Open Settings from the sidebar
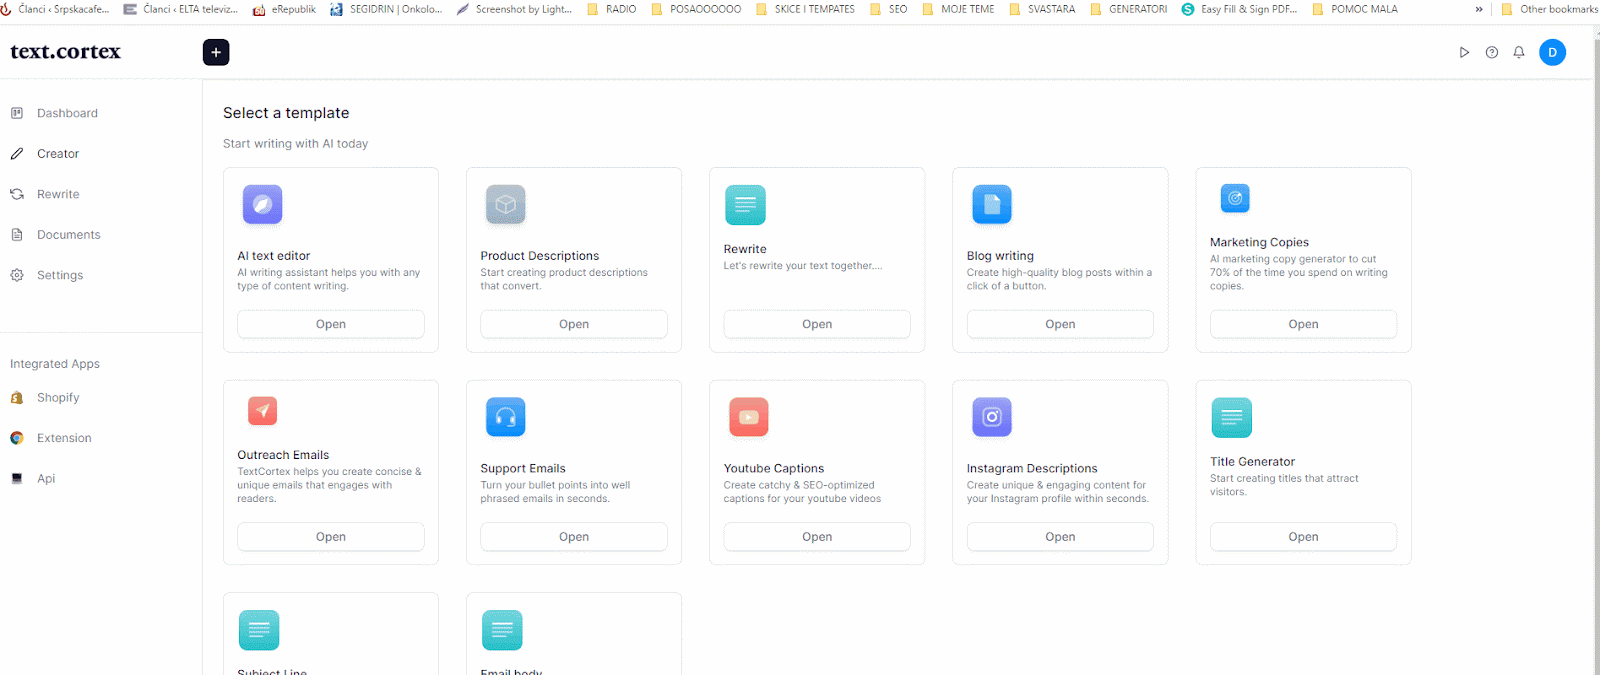 [x=60, y=275]
